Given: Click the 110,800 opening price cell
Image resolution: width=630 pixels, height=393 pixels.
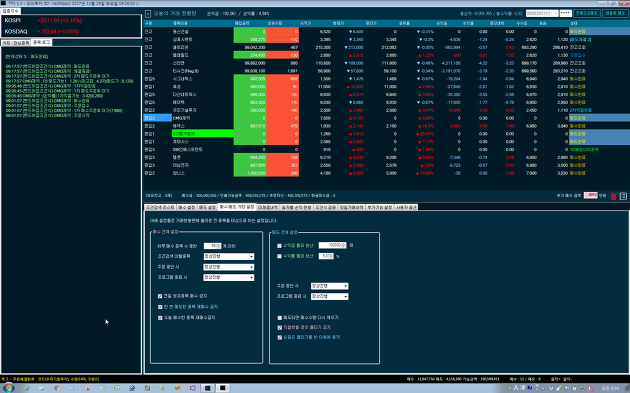Looking at the screenshot, I should (323, 63).
